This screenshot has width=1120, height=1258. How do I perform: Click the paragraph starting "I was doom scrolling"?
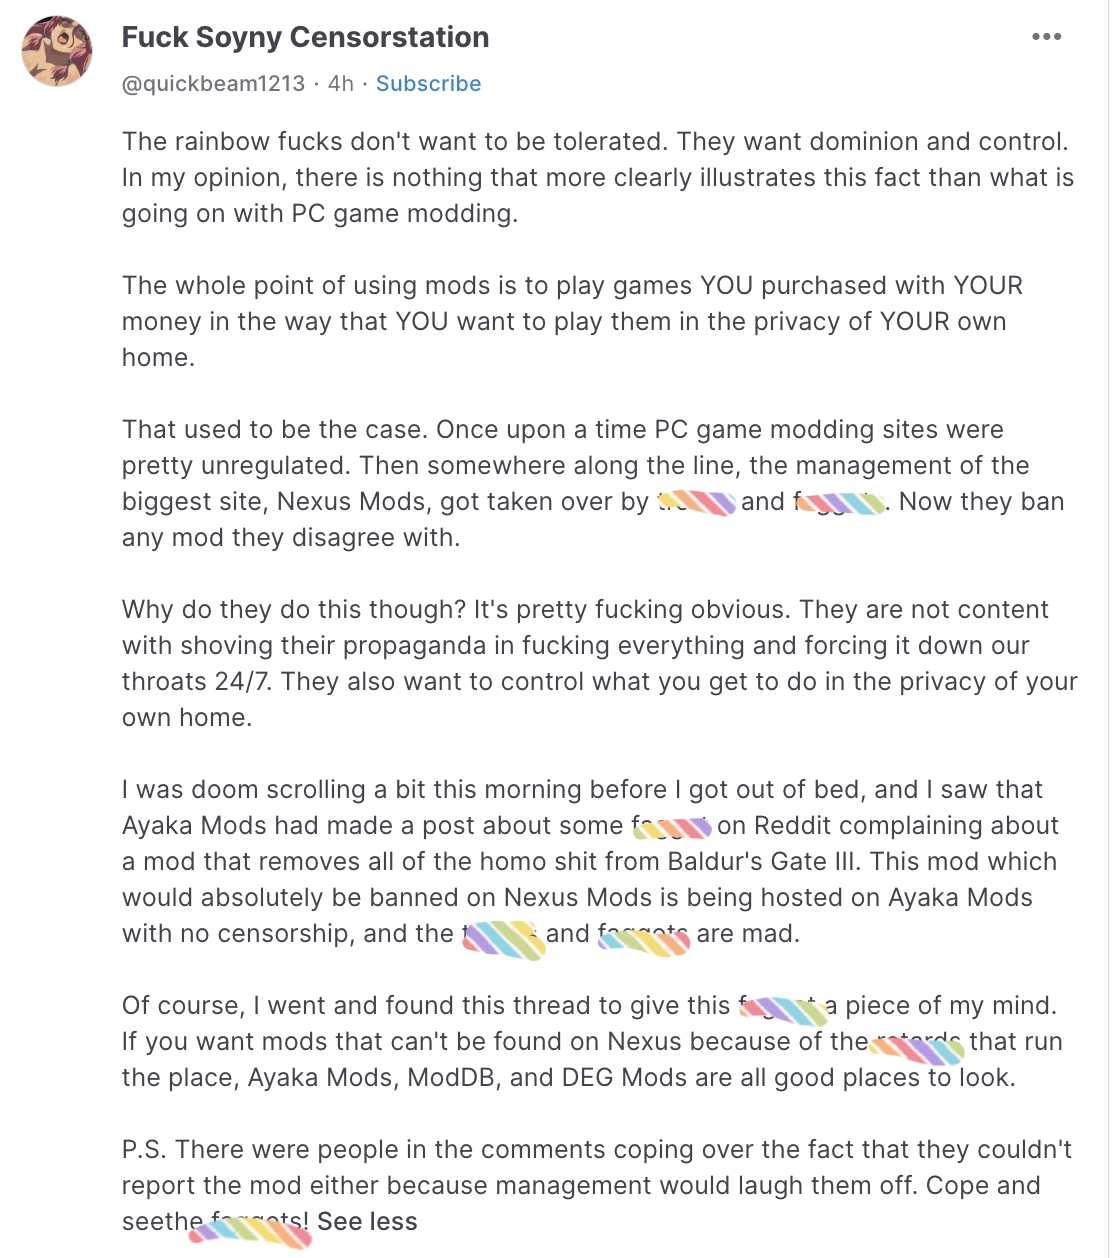pos(590,861)
